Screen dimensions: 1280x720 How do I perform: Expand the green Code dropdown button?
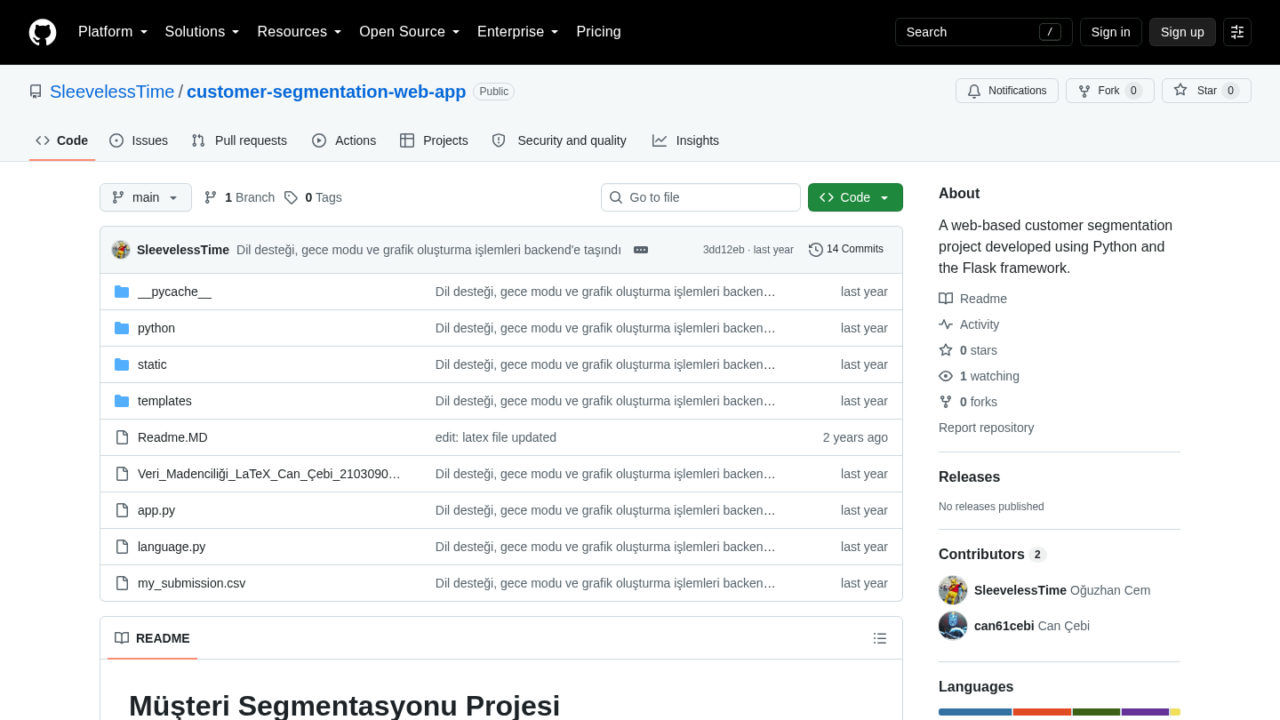tap(855, 197)
